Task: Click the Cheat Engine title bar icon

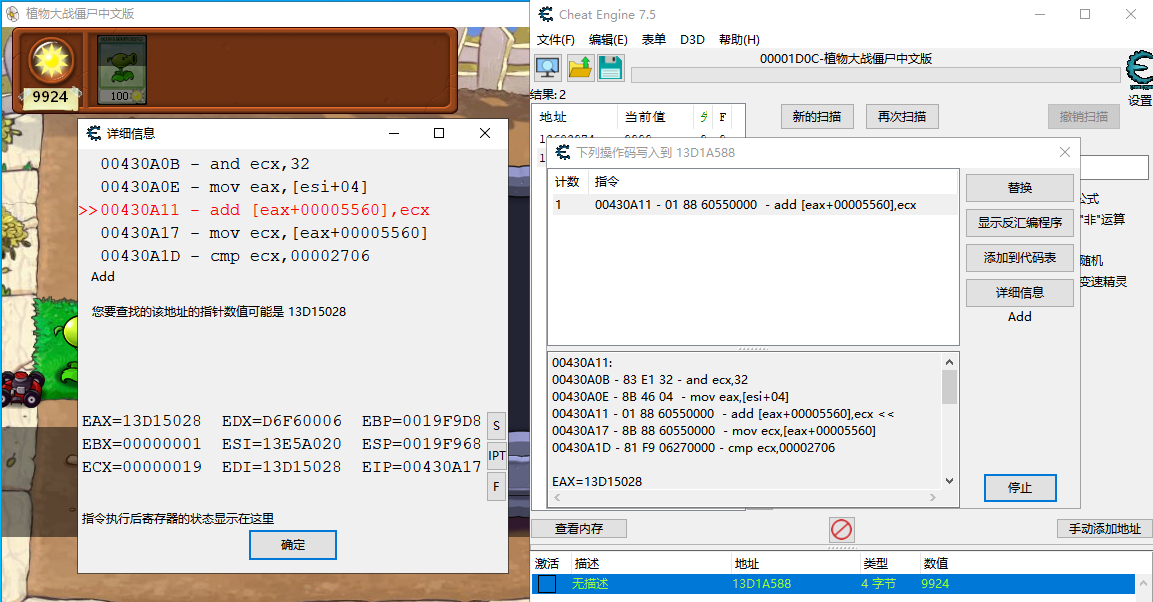Action: tap(546, 14)
